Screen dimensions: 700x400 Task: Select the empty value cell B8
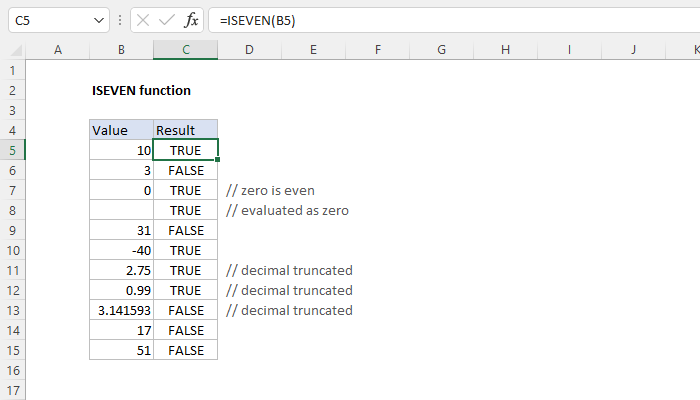click(121, 210)
